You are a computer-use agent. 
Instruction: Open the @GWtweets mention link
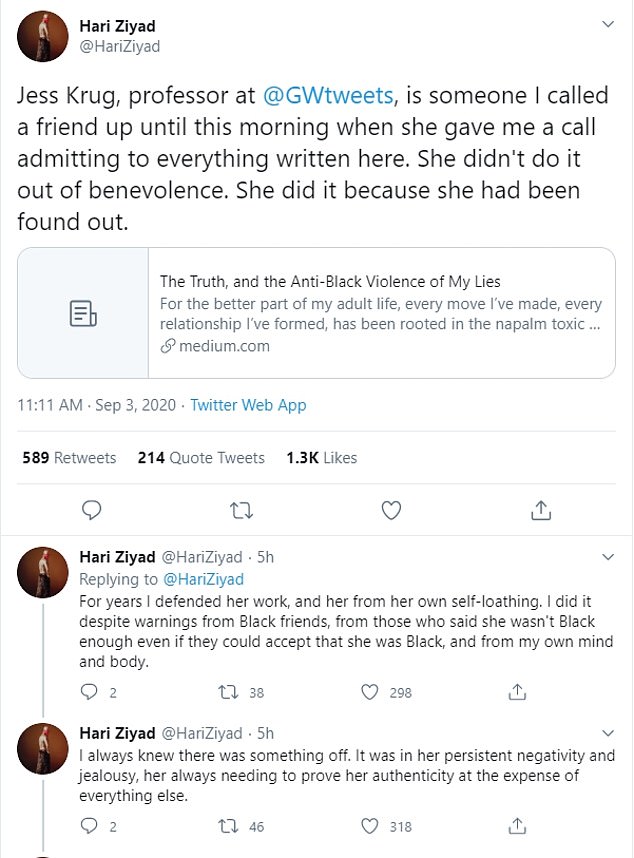click(328, 96)
